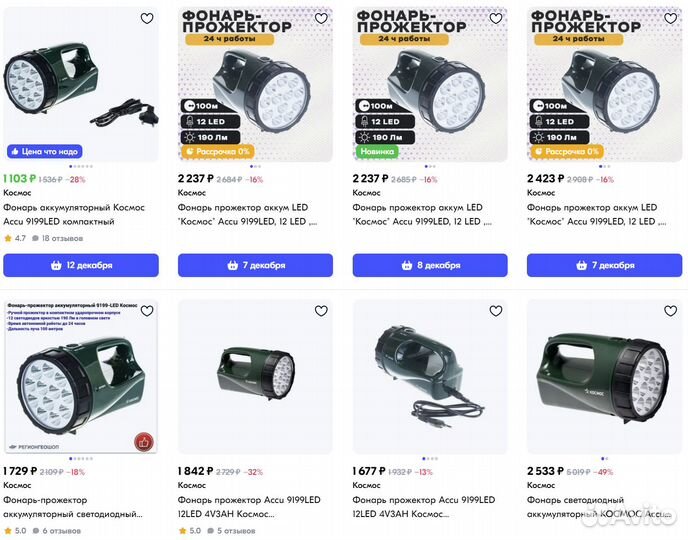The image size is (688, 540).
Task: Click heart icon on the 2 423 ₽ card
Action: [669, 19]
